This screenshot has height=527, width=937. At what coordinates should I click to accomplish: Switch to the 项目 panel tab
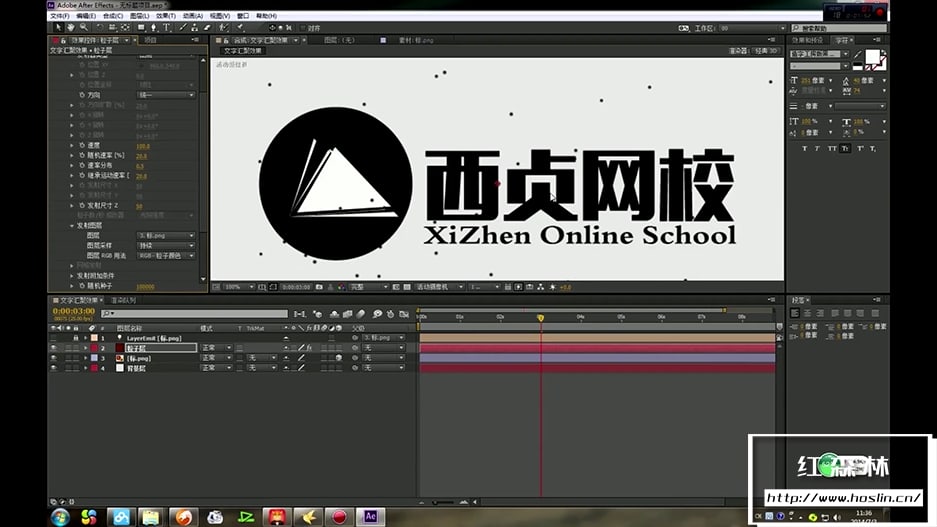point(150,40)
